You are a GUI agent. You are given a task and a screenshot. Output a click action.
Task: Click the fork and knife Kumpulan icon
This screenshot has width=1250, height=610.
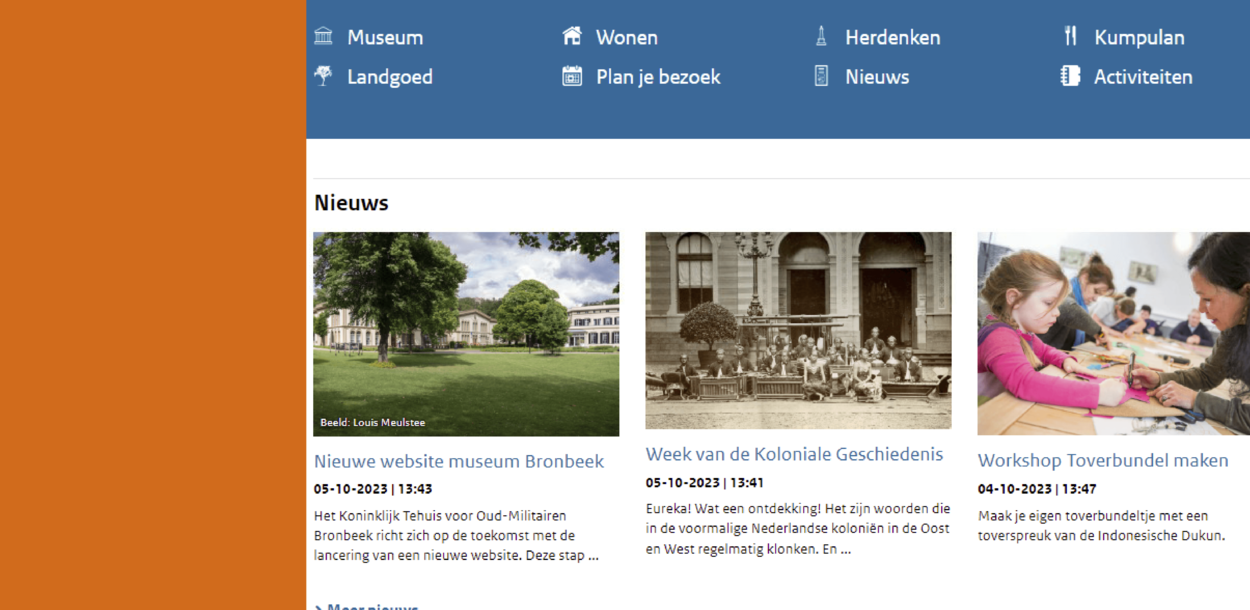coord(1070,37)
